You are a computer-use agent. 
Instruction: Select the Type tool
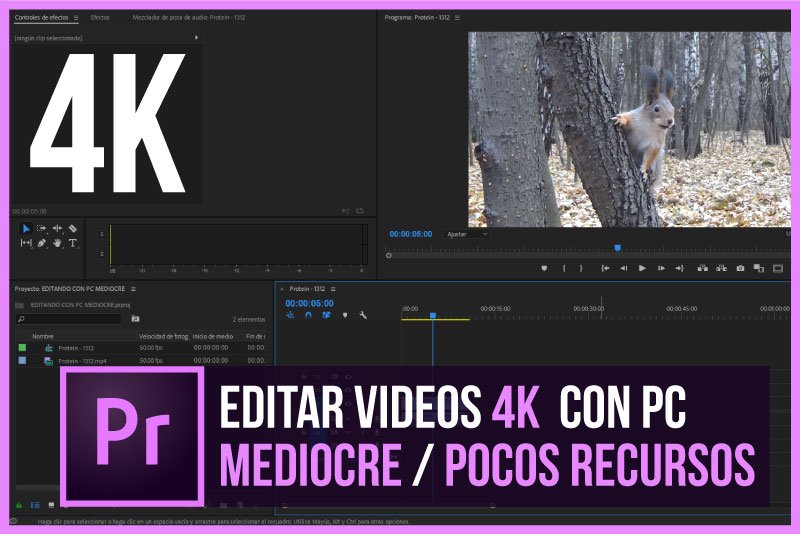coord(72,243)
